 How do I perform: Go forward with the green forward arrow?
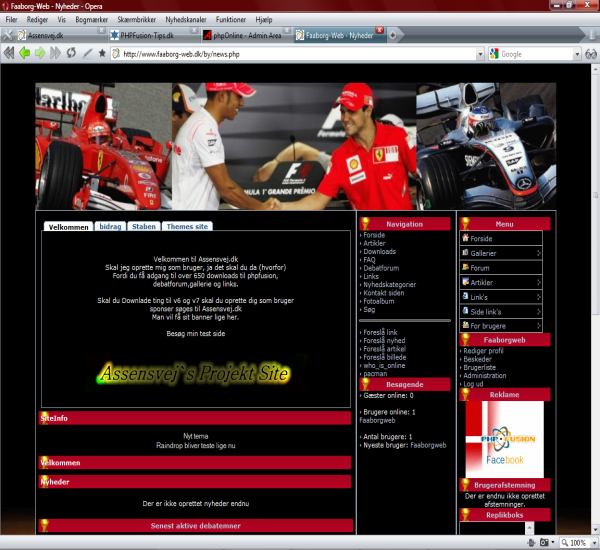pos(40,53)
